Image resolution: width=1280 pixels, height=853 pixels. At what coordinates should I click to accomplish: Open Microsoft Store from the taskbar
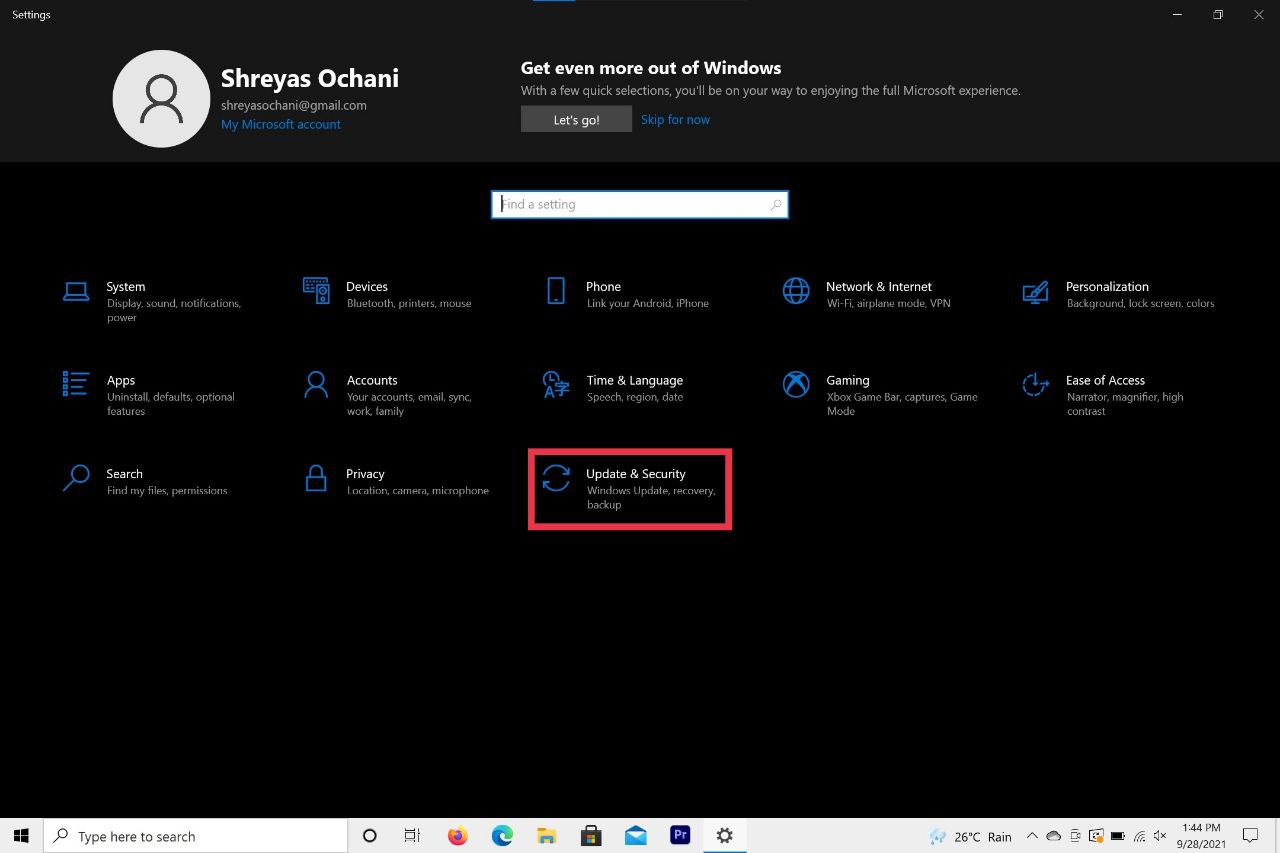[591, 836]
